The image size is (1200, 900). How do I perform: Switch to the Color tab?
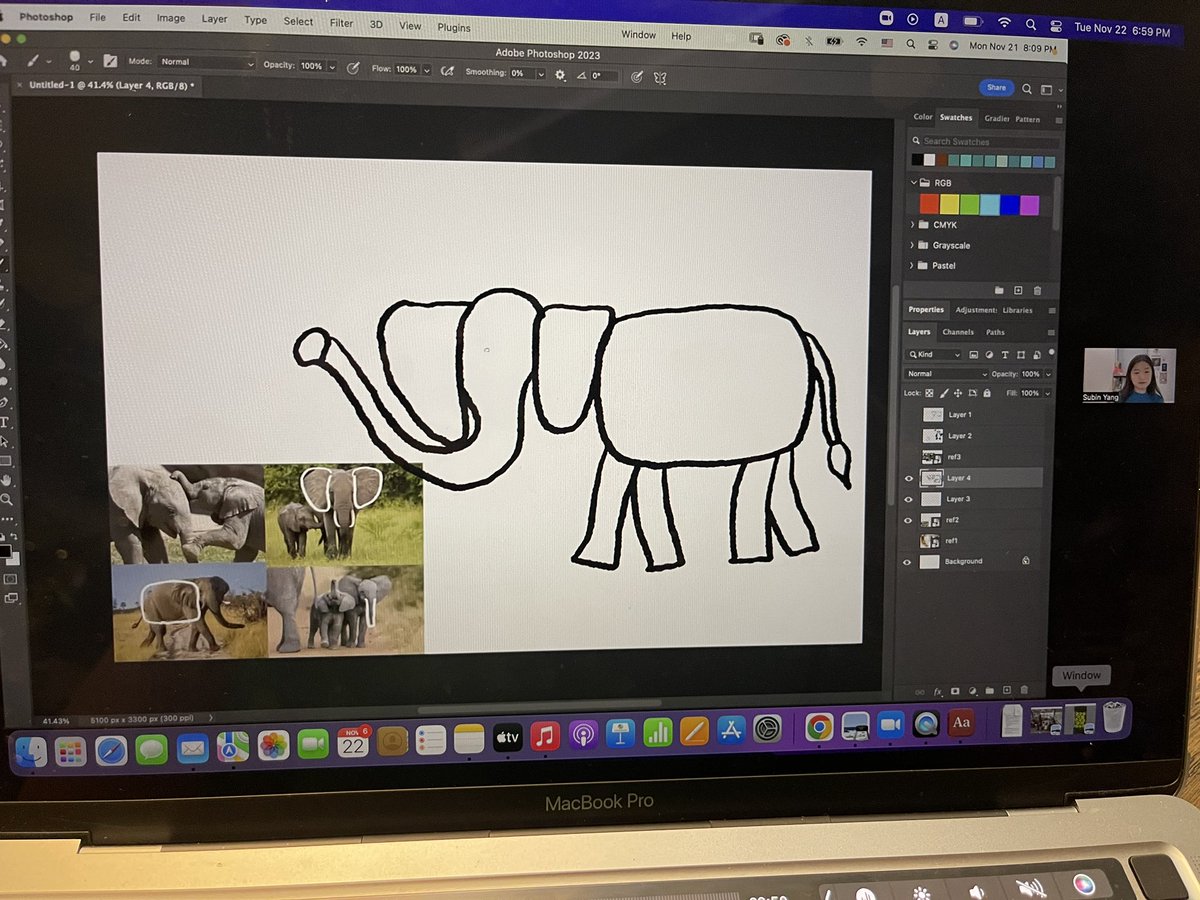(x=923, y=117)
